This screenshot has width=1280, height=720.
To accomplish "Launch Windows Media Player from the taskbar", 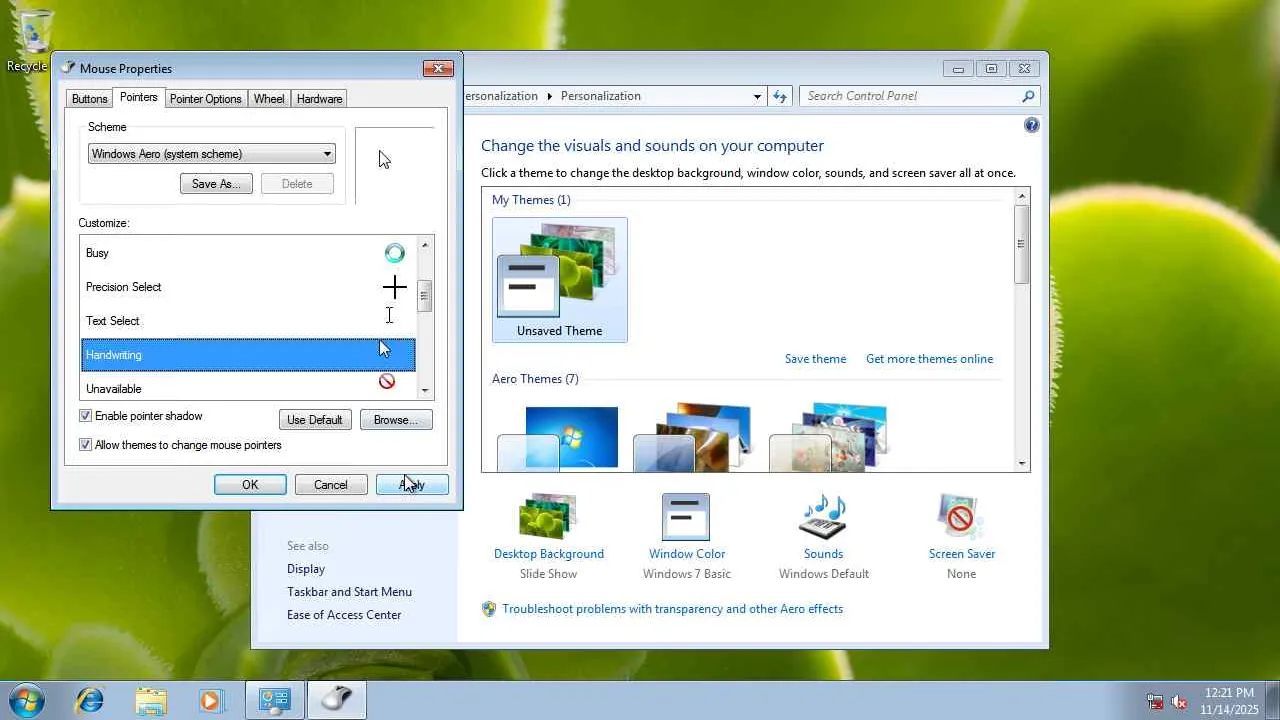I will coord(211,700).
